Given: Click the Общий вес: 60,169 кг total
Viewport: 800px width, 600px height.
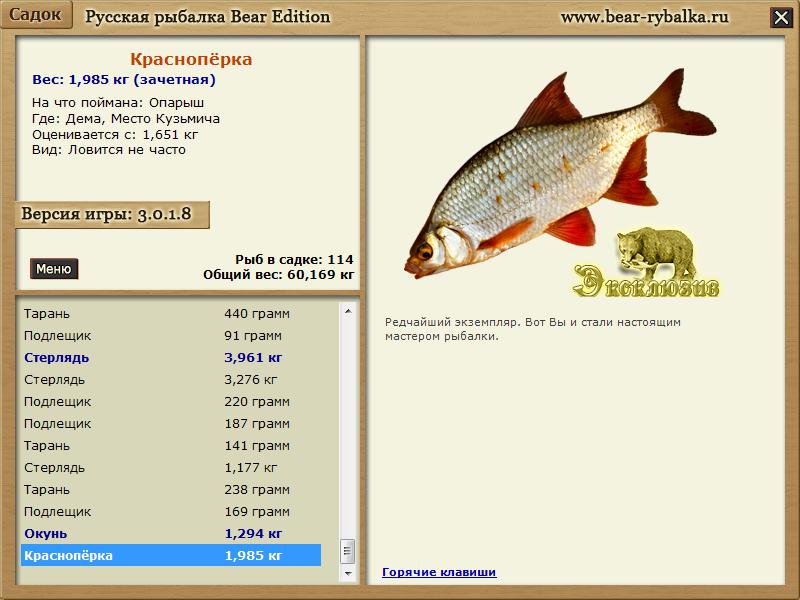Looking at the screenshot, I should 279,274.
